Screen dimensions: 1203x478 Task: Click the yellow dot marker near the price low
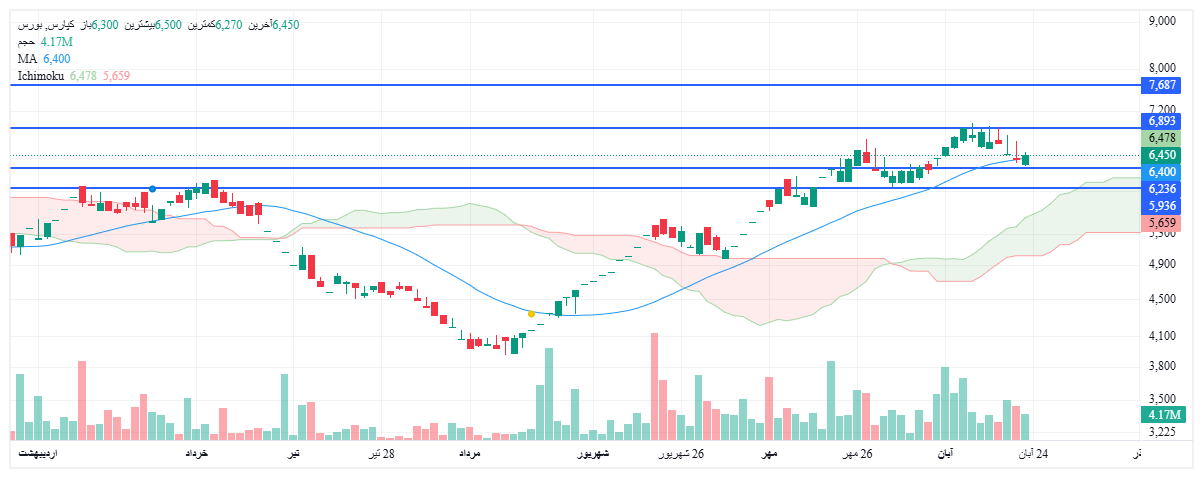tap(531, 314)
